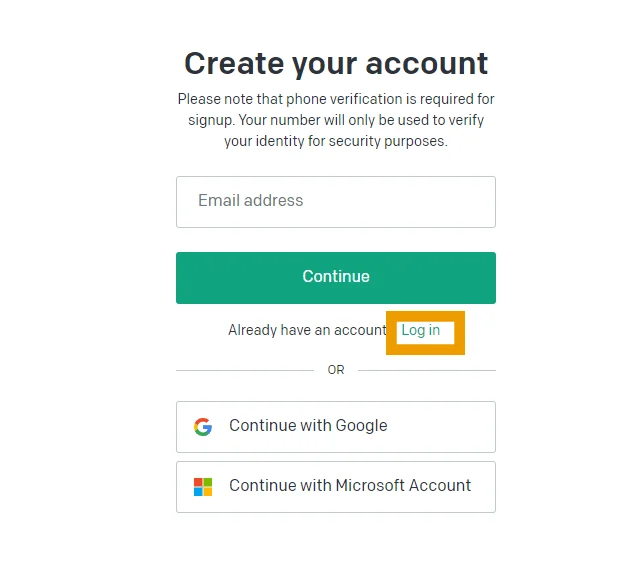Image resolution: width=643 pixels, height=580 pixels.
Task: Click the word Google in the sign-in button
Action: [361, 426]
